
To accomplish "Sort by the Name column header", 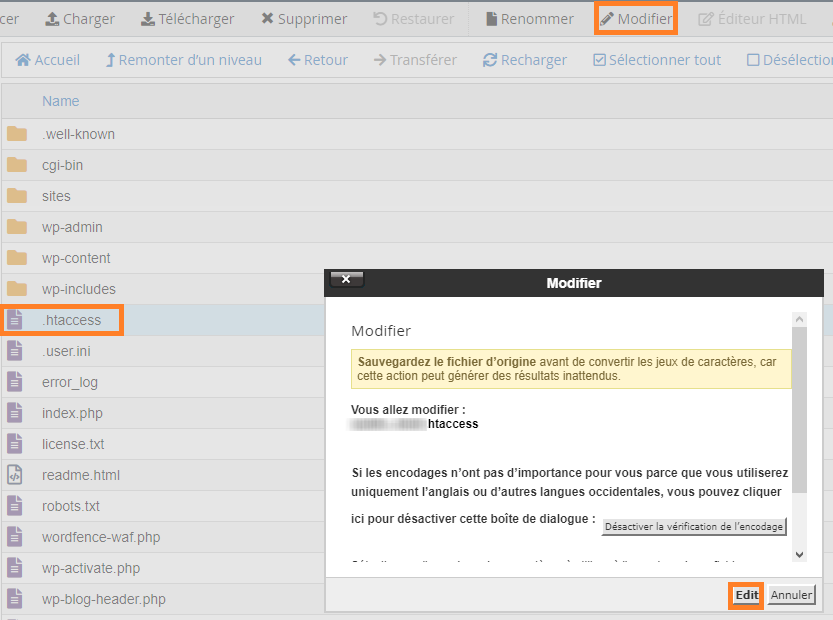I will pos(61,101).
